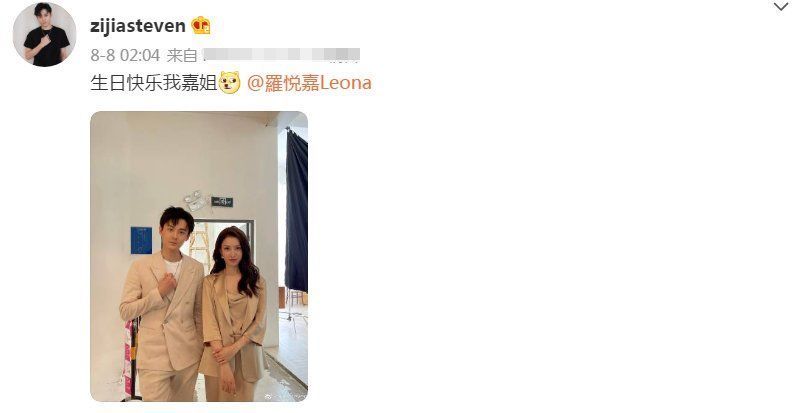
Task: Click the pink banner beside the man
Action: click(129, 358)
